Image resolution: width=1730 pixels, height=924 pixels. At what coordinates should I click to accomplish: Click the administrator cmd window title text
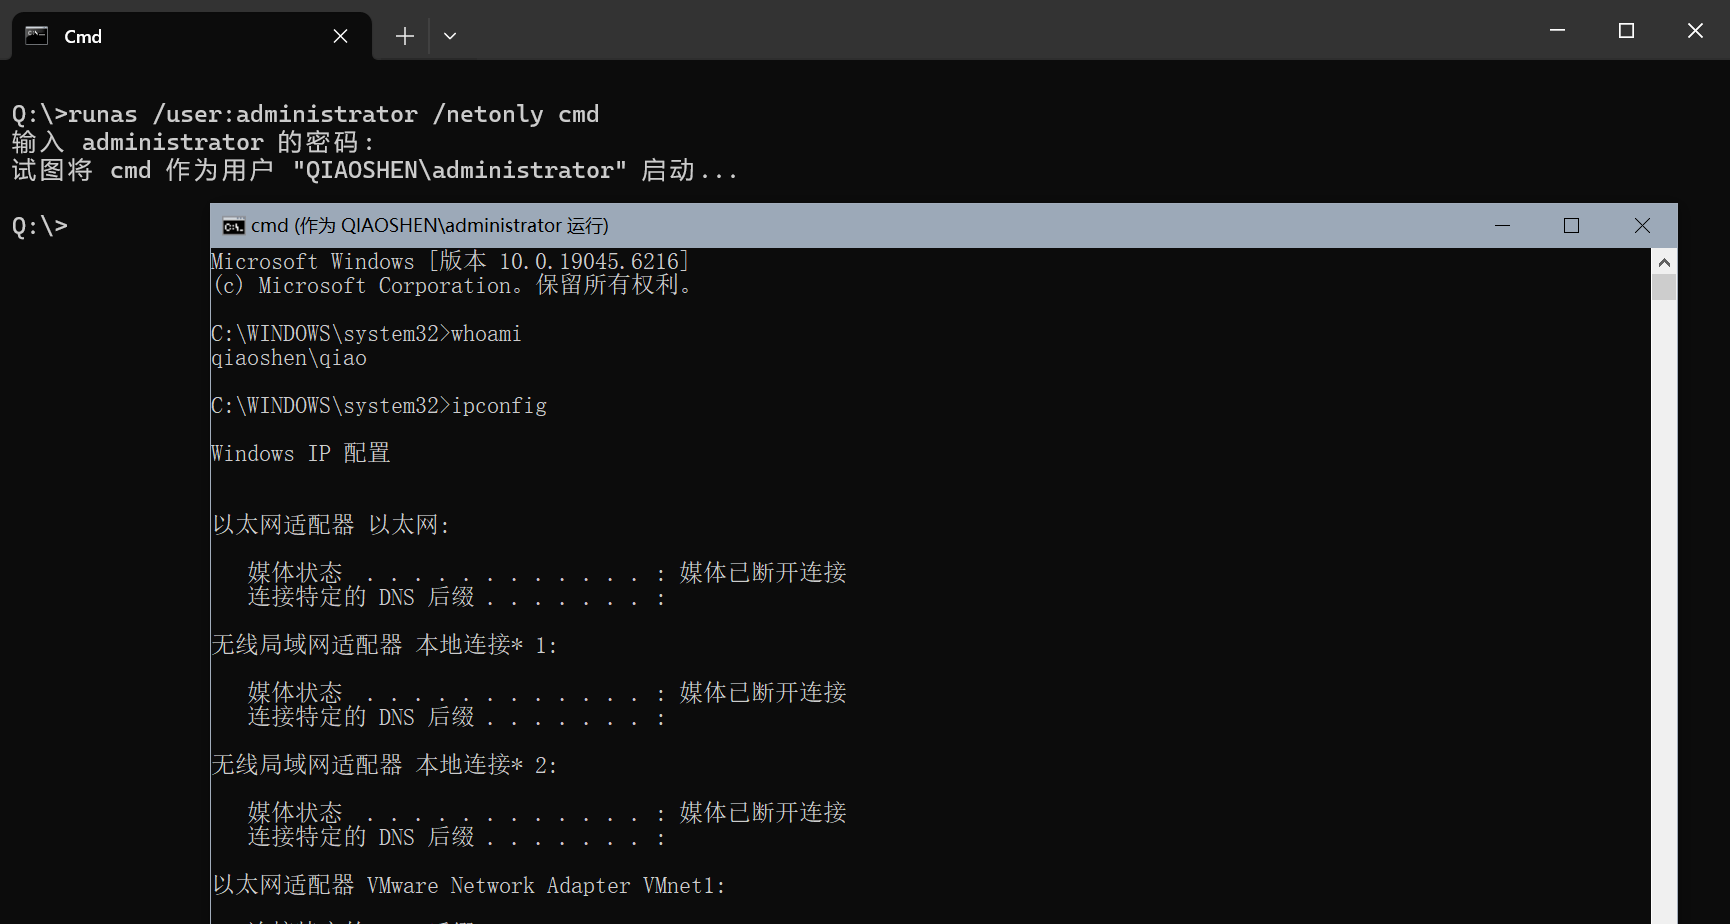(x=429, y=226)
